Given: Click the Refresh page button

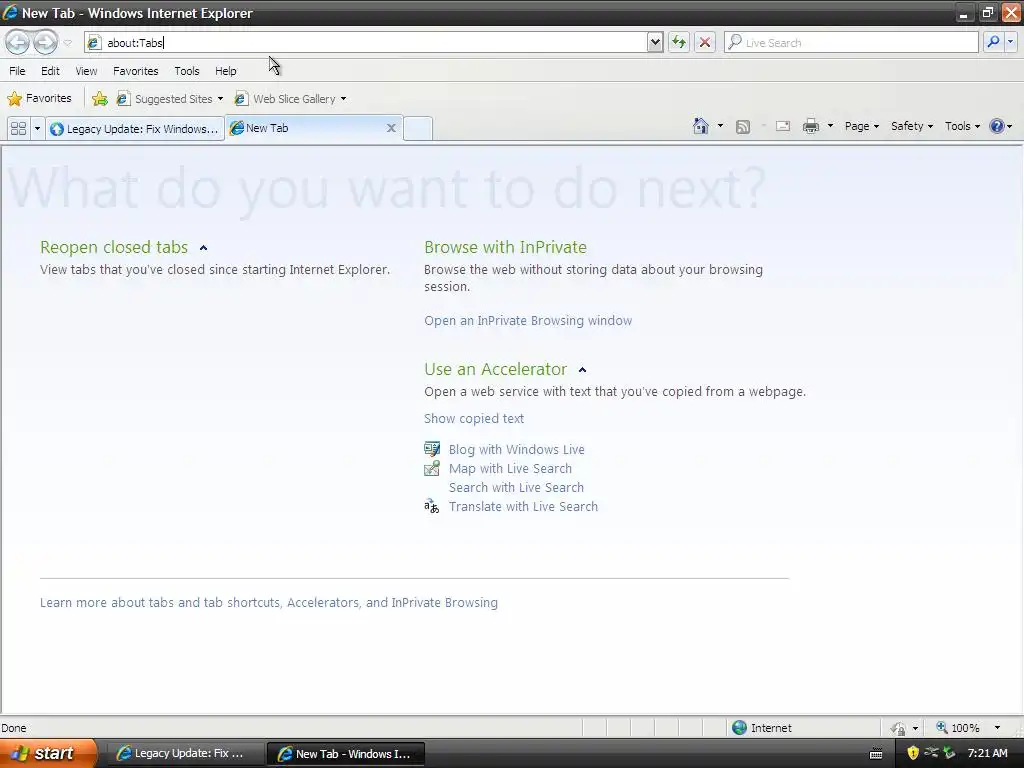Looking at the screenshot, I should click(x=679, y=42).
